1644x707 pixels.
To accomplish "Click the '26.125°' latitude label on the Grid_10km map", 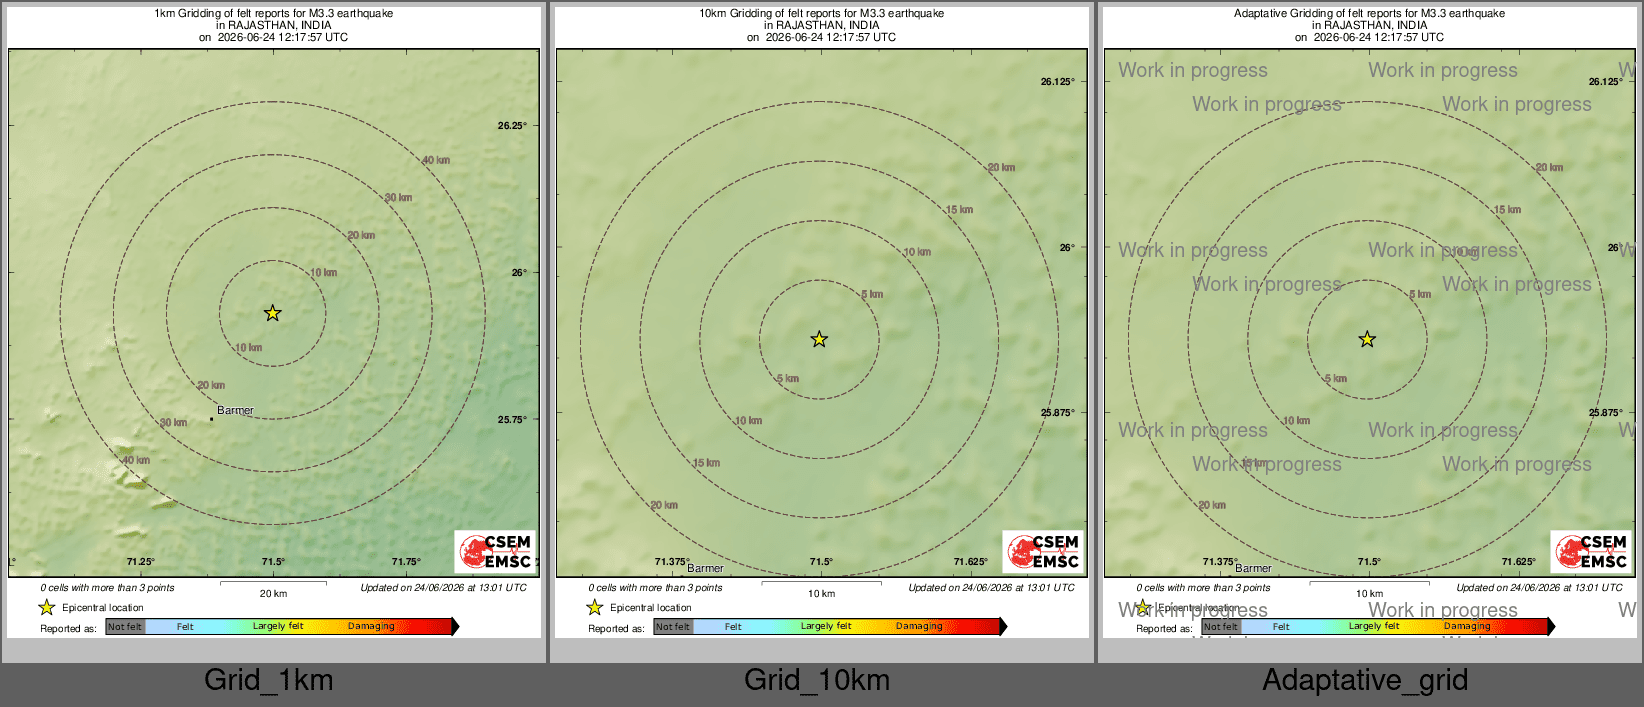I will point(1058,82).
